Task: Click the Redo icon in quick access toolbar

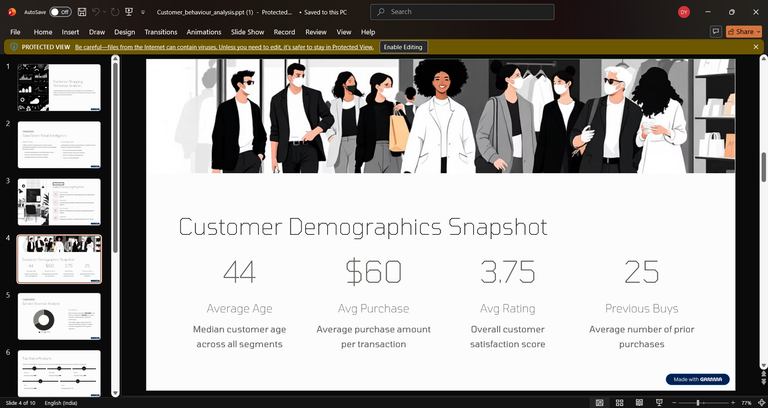Action: coord(115,12)
